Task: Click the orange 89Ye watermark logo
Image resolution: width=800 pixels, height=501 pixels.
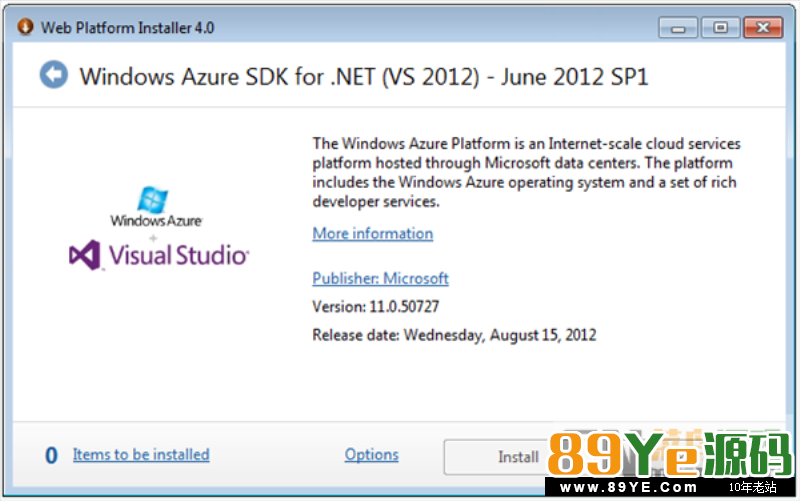Action: [669, 454]
